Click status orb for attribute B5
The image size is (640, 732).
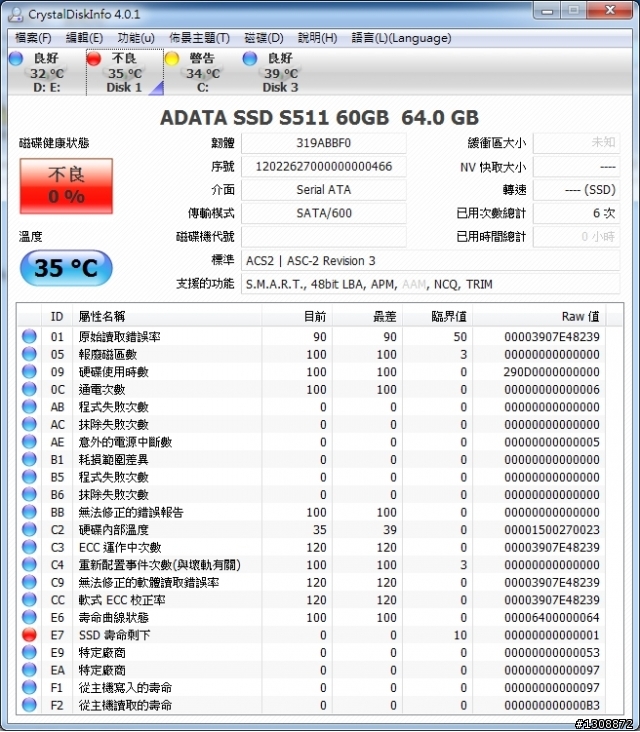29,477
